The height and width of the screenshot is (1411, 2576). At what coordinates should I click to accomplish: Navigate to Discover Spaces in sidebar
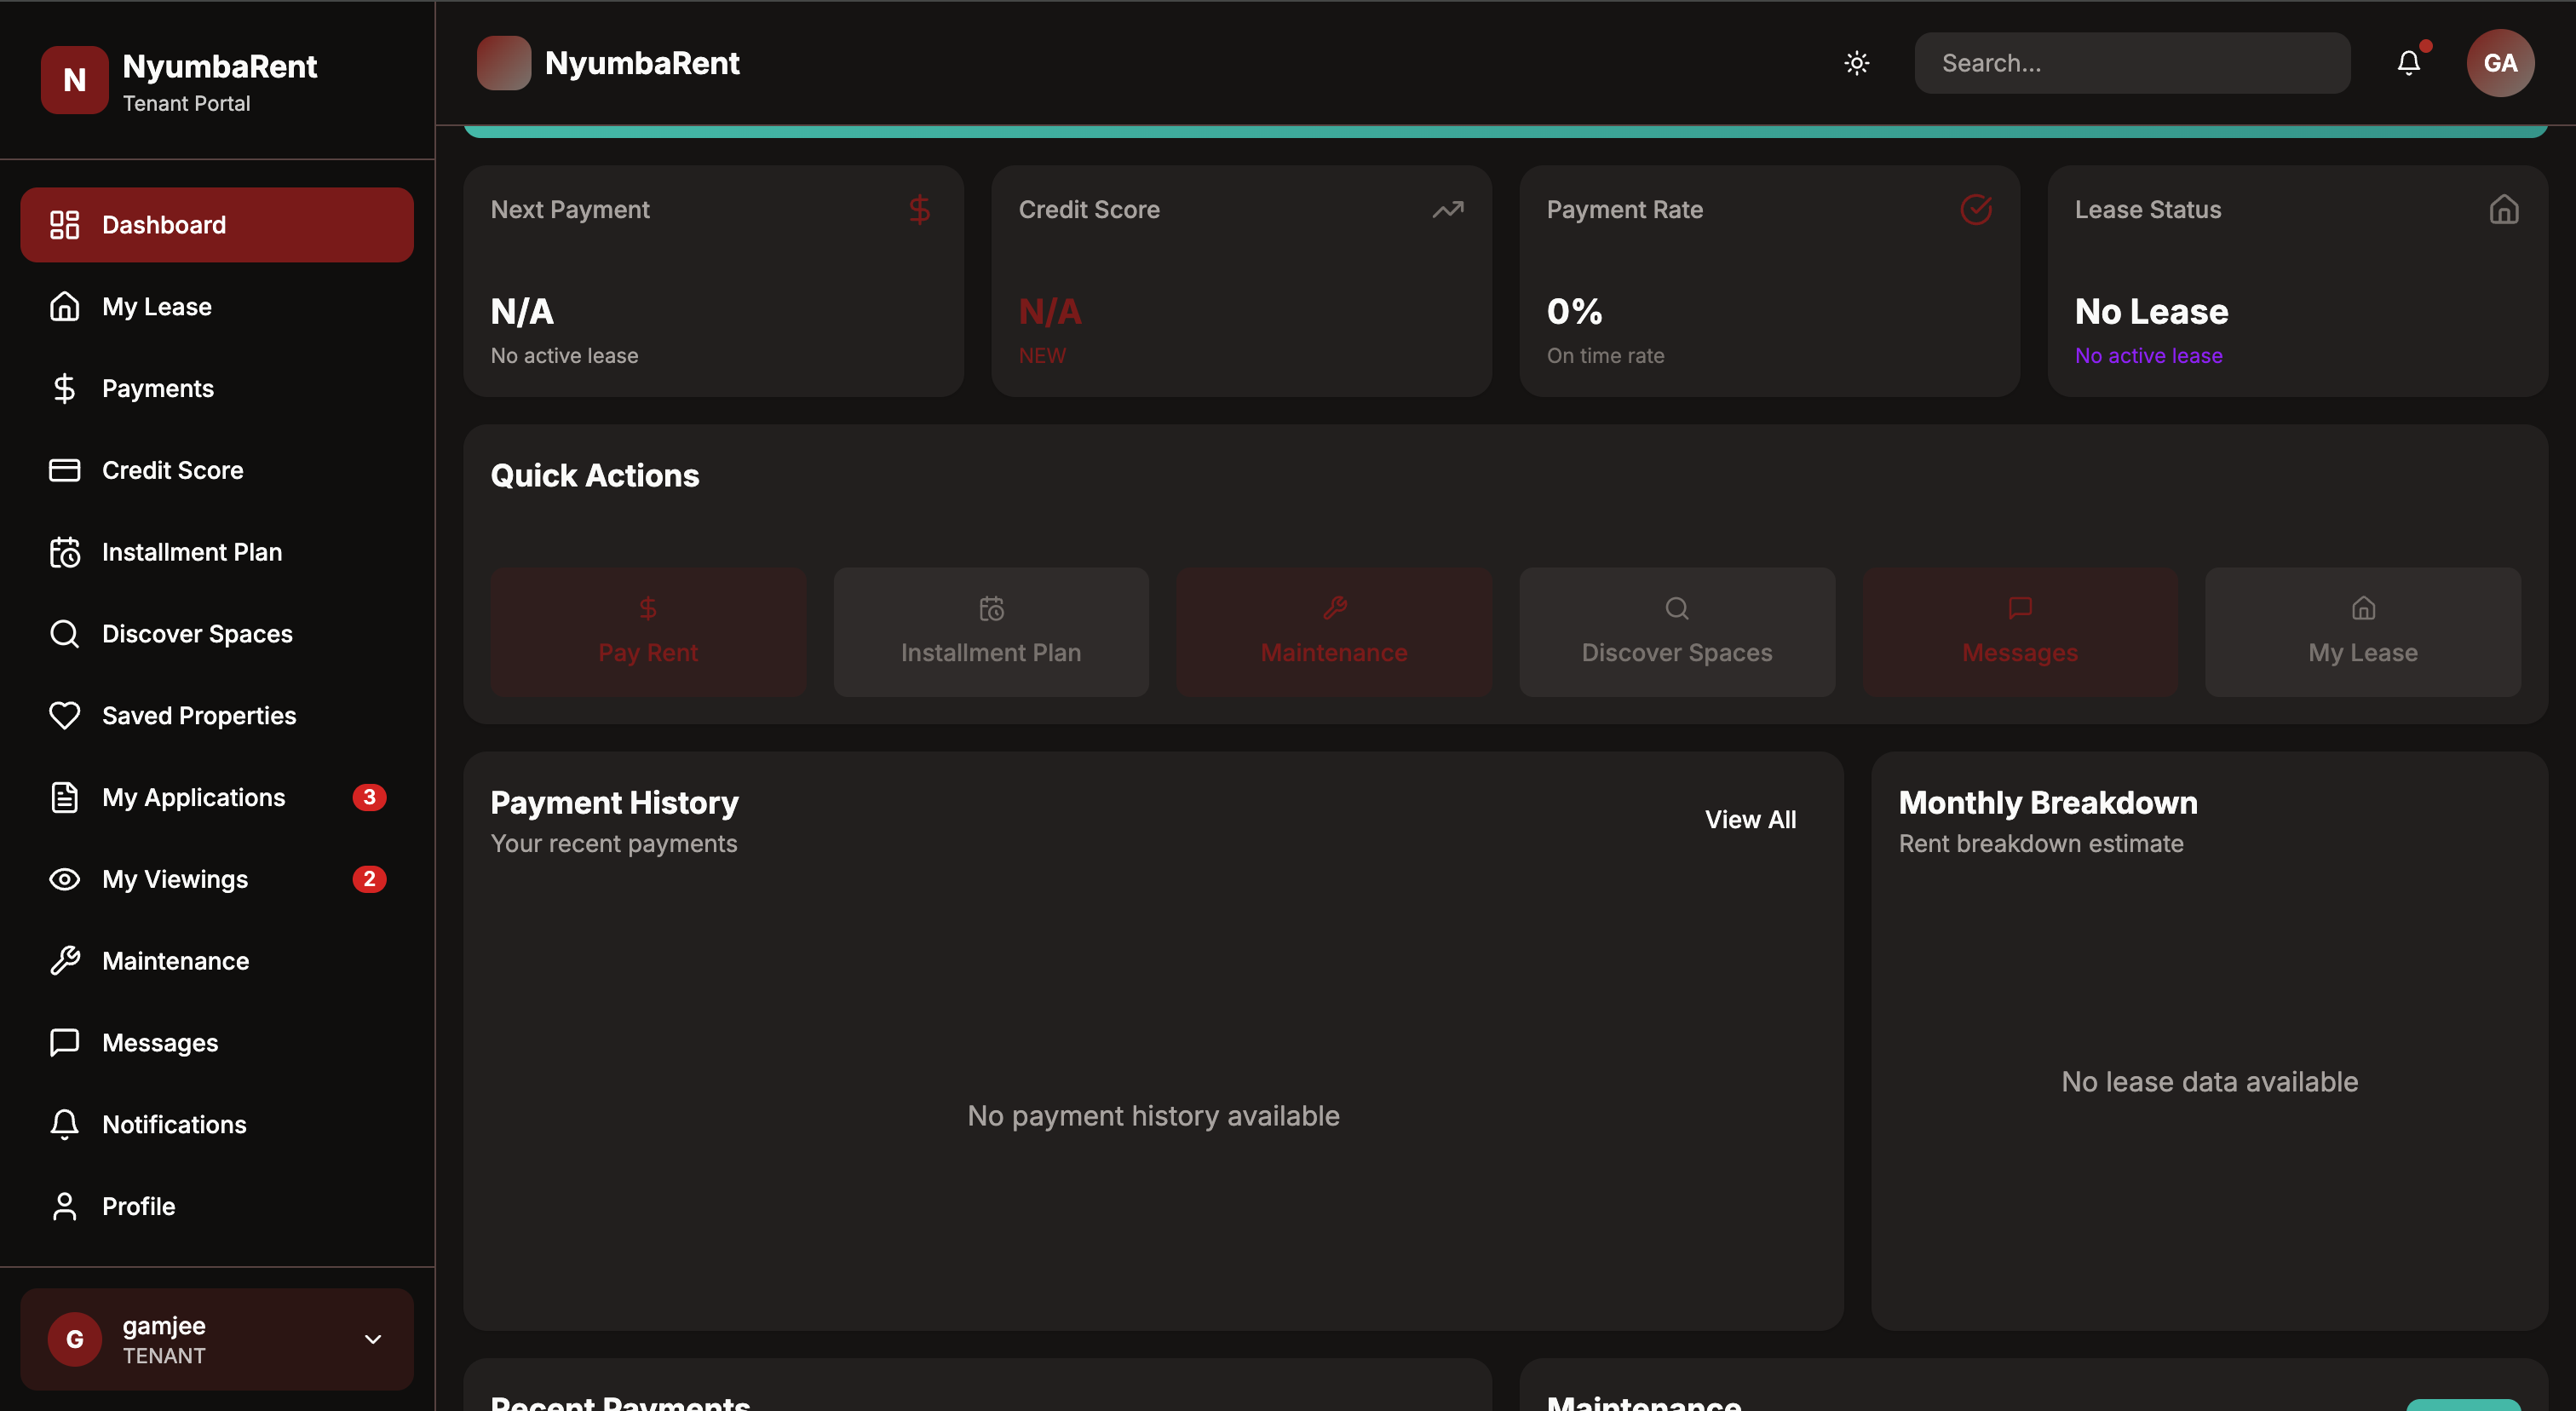click(217, 634)
